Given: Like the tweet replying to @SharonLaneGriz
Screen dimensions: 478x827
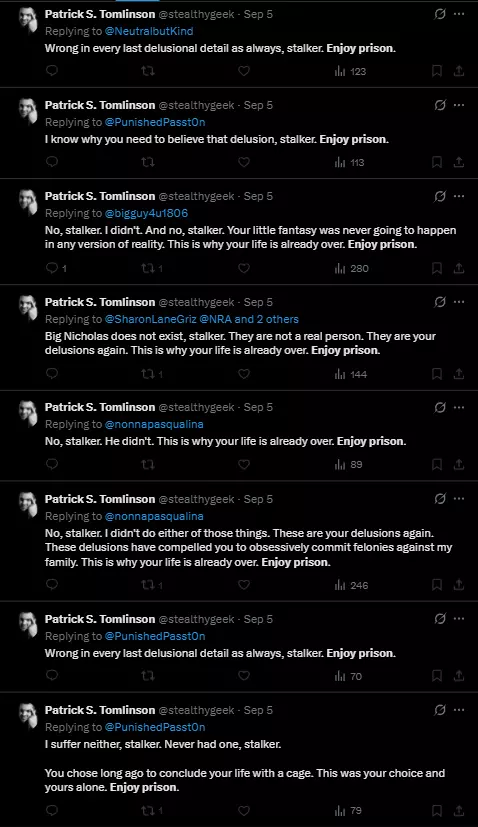Looking at the screenshot, I should [243, 374].
